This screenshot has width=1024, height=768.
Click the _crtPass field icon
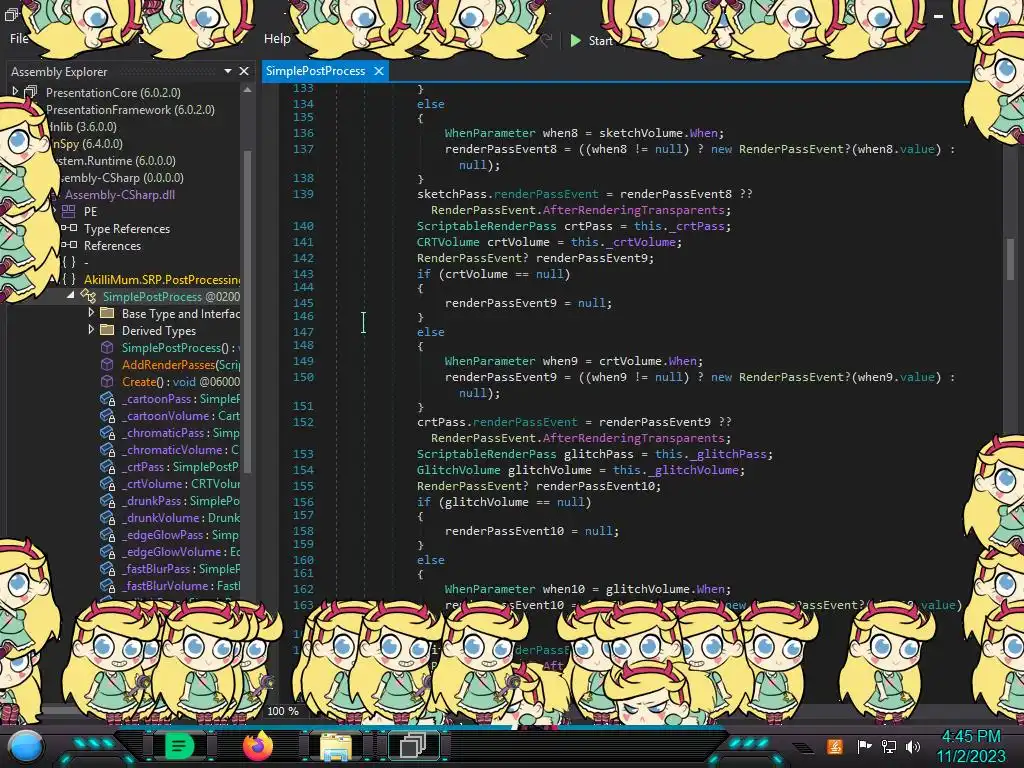(x=108, y=466)
